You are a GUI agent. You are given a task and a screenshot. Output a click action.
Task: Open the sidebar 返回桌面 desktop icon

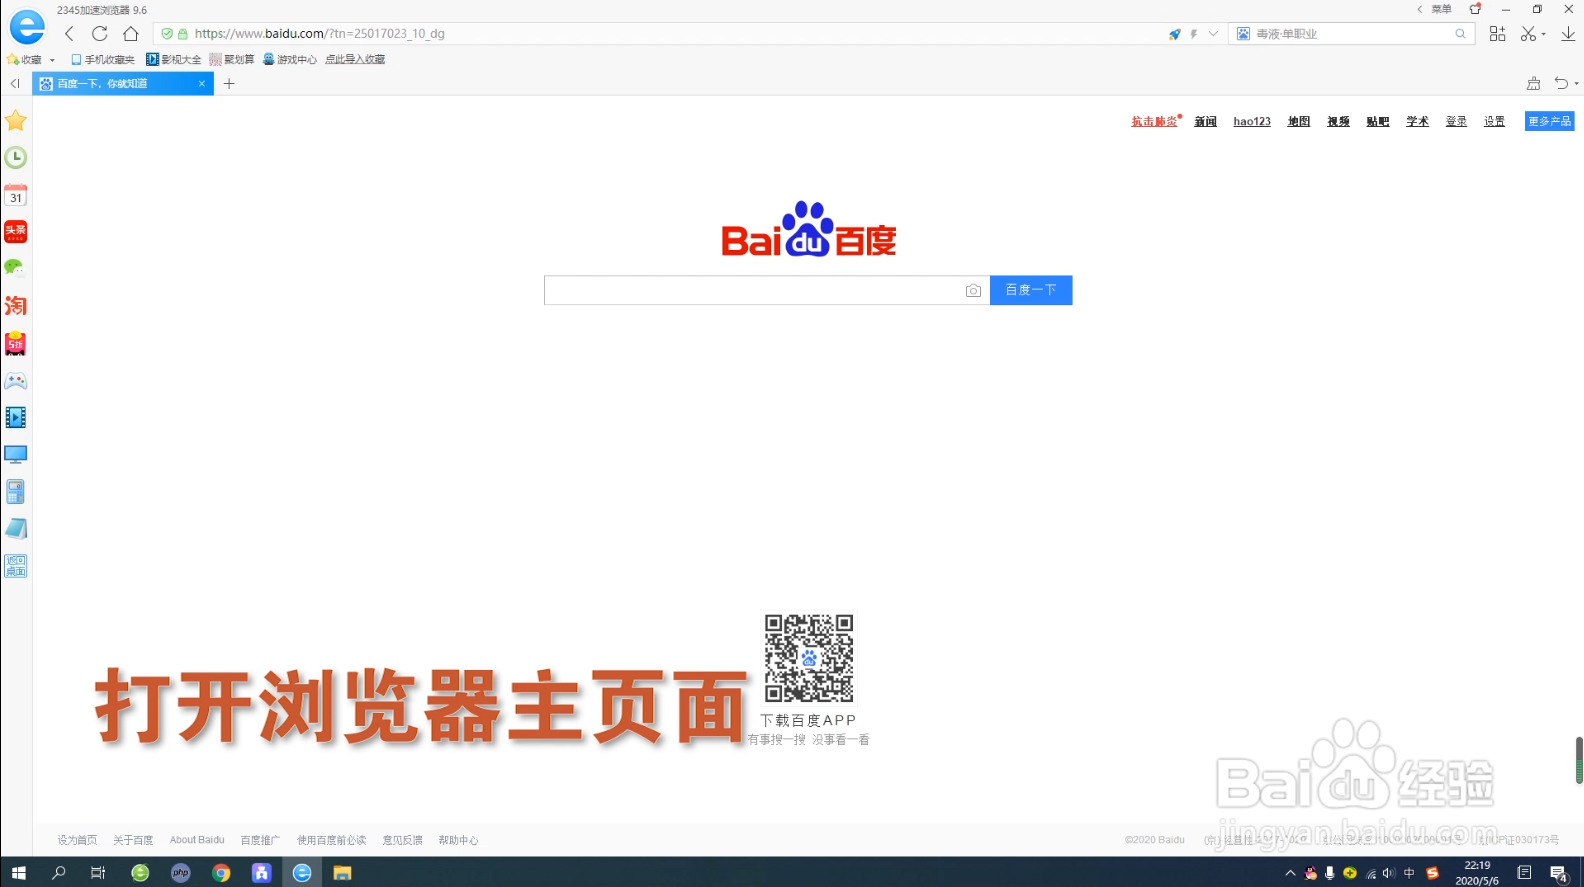pos(16,566)
